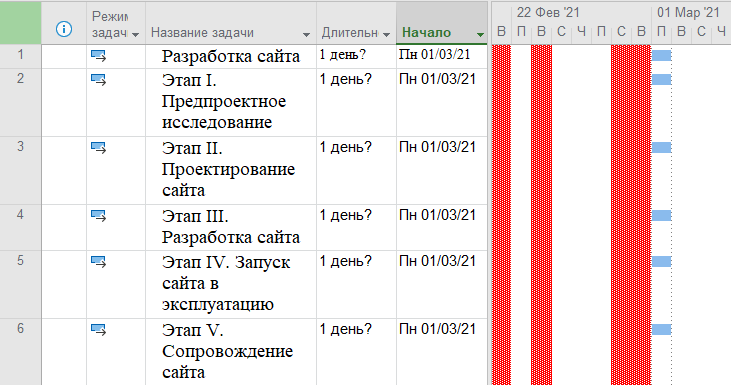Click task mode icon for Этап III row
Screen dimensions: 731x385
98,216
